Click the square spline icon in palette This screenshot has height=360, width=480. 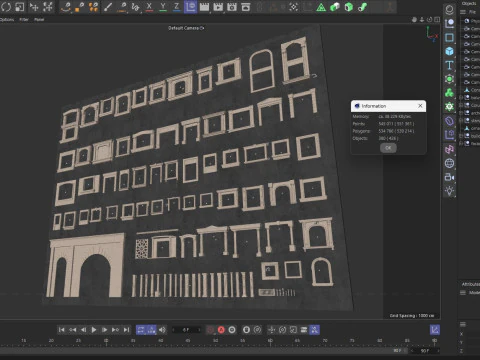tap(449, 37)
